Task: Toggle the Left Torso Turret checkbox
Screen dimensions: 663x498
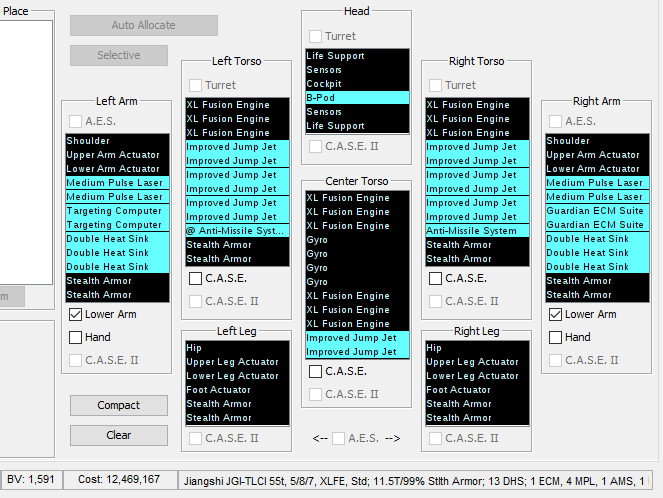Action: pos(195,85)
